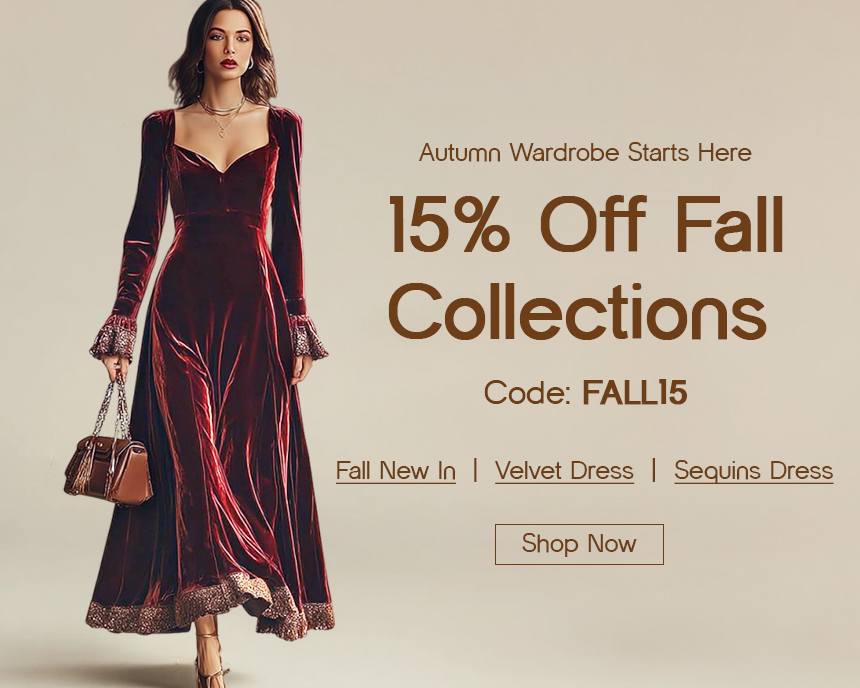Open the Velvet Dress link
The height and width of the screenshot is (688, 860).
click(564, 471)
